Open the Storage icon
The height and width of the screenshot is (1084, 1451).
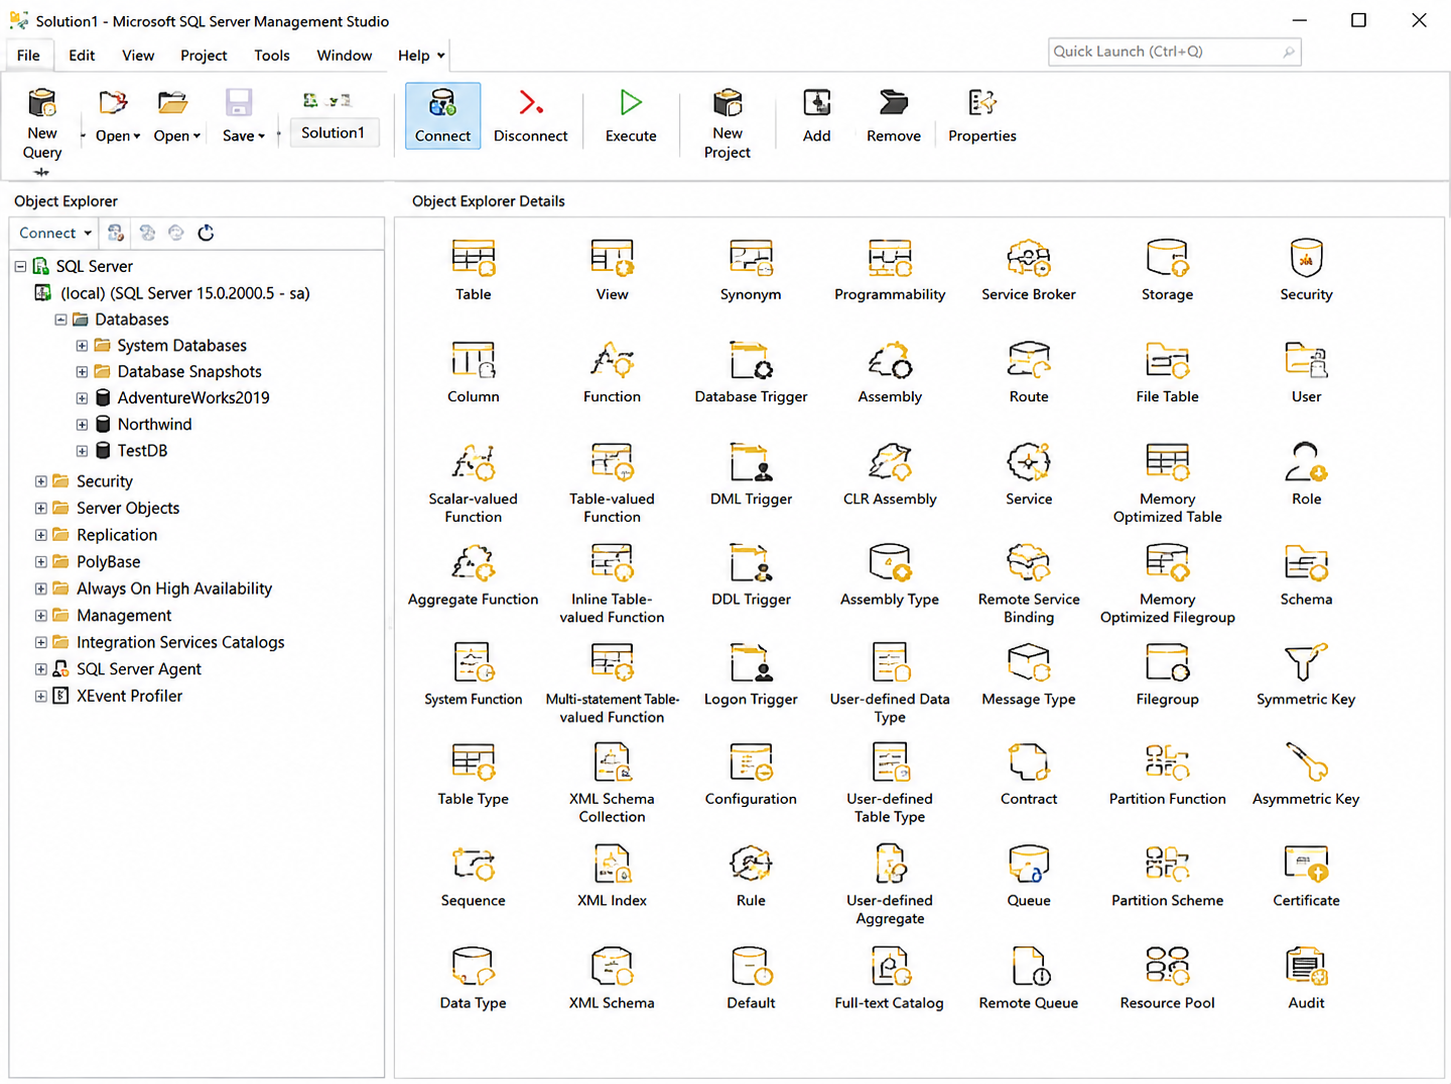click(1167, 258)
